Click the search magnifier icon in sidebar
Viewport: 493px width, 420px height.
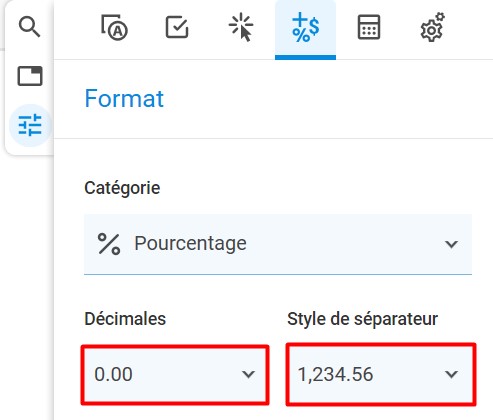(29, 27)
